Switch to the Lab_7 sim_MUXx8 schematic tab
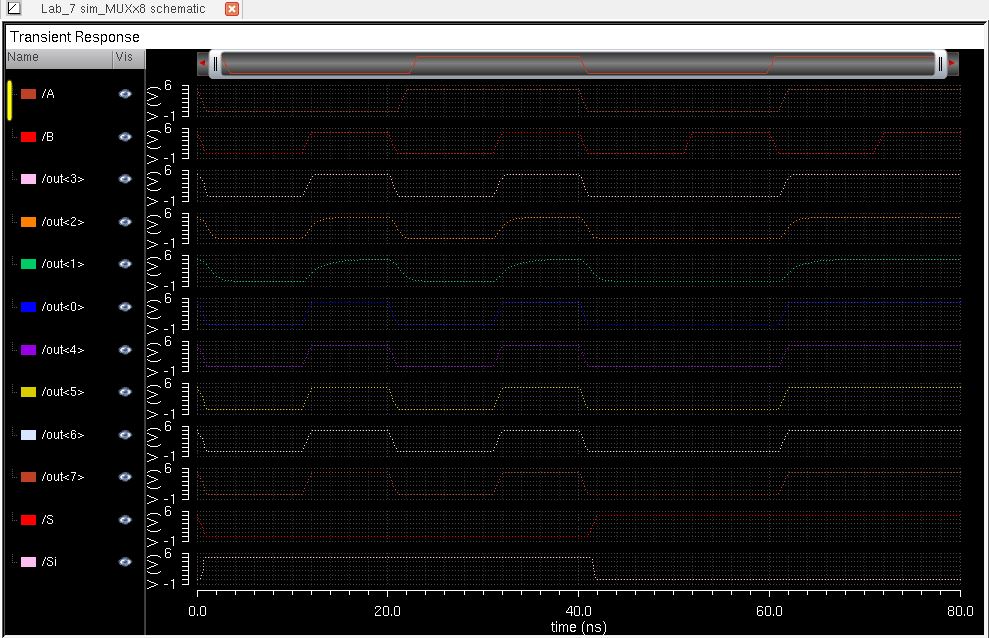Viewport: 989px width, 638px height. 123,9
